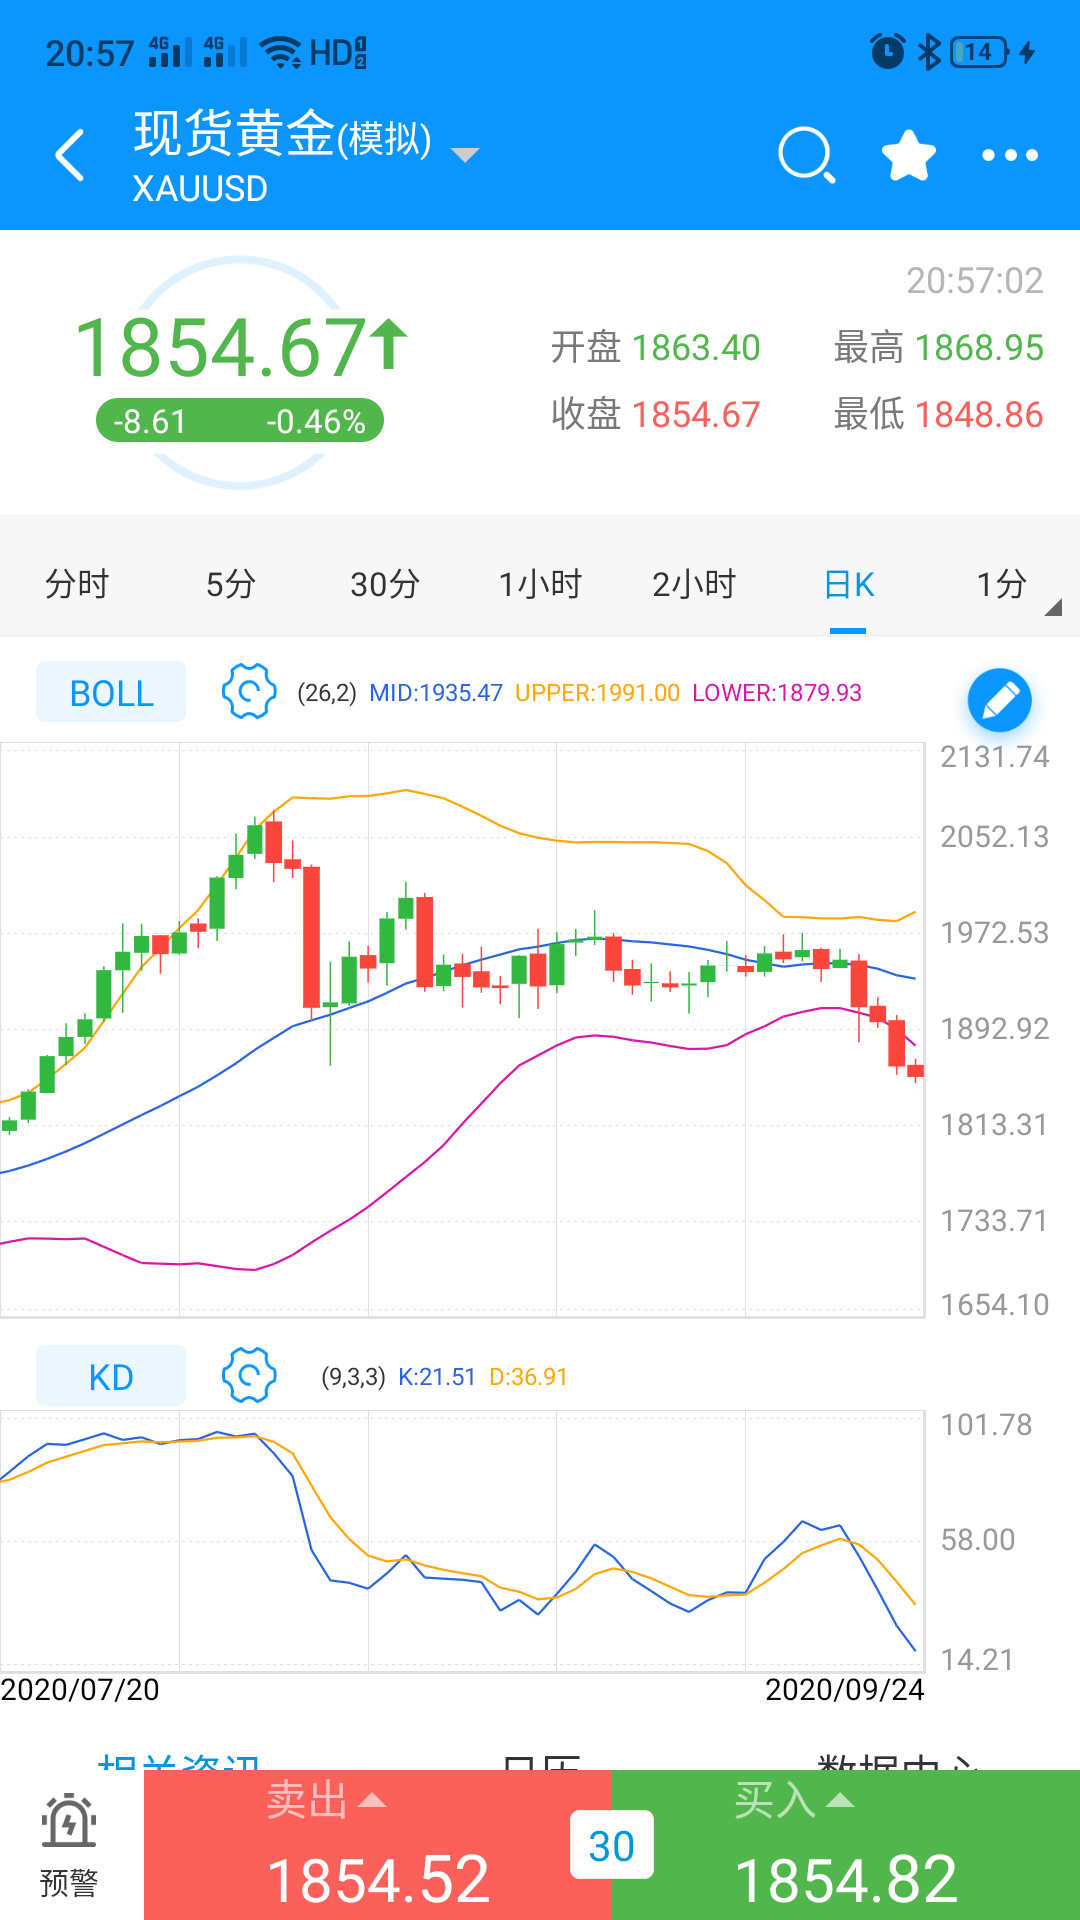Select the 分时 timeframe tab
The image size is (1080, 1920).
tap(77, 584)
